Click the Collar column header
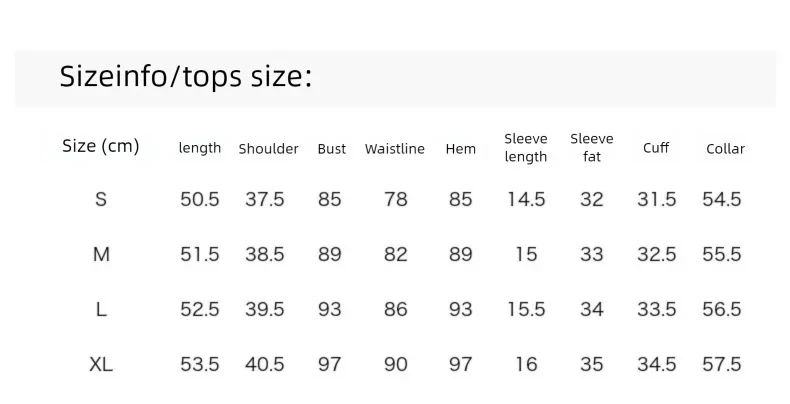 [726, 149]
